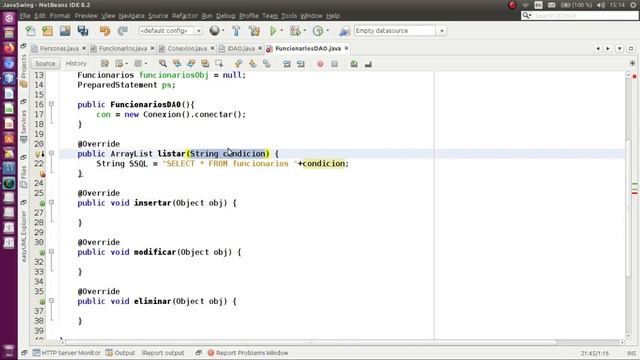
Task: Open the HTTP Server Monitor panel
Action: click(x=67, y=353)
